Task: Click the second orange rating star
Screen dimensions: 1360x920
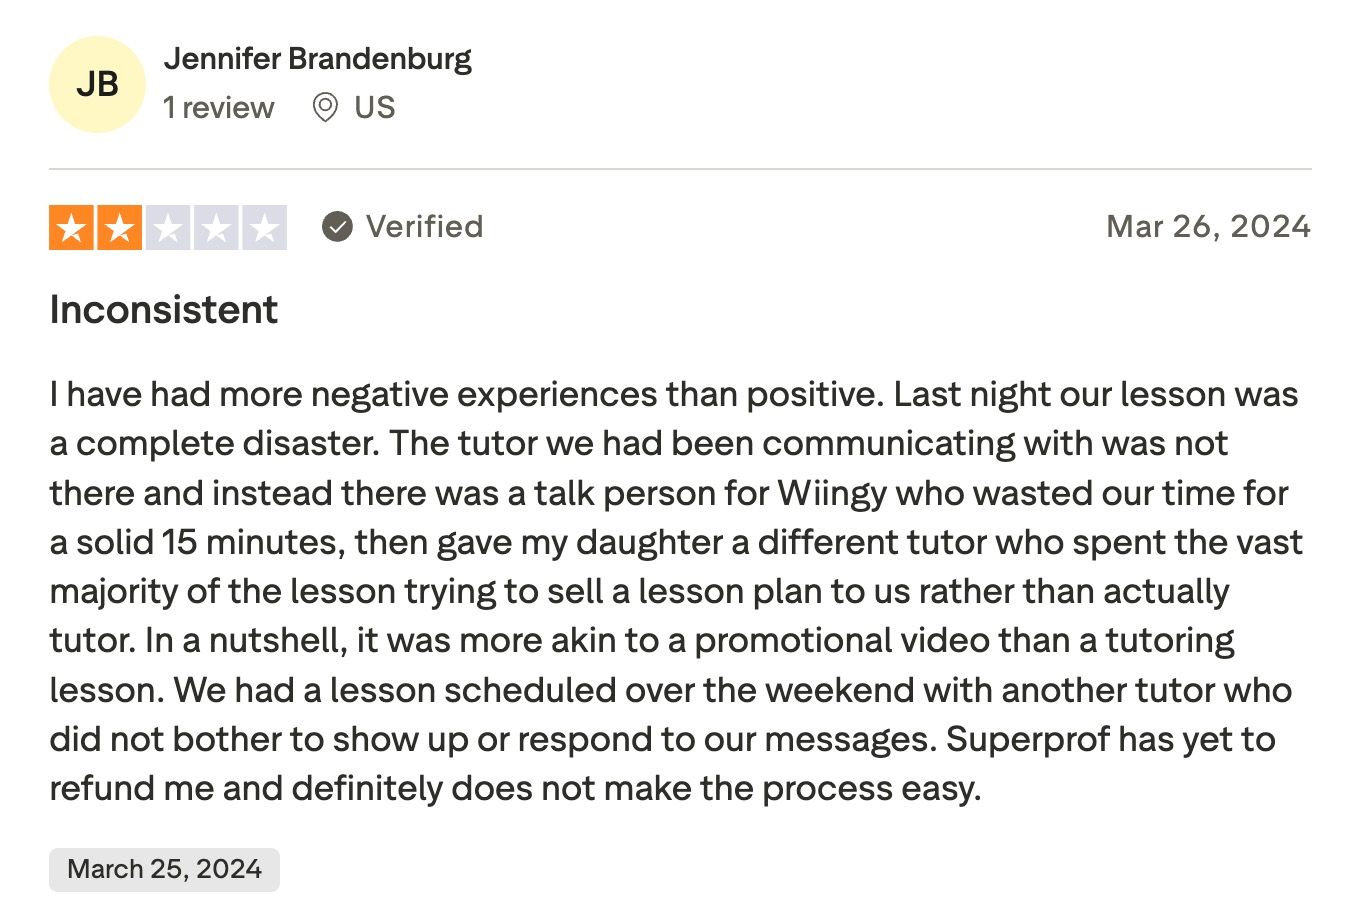Action: [120, 228]
